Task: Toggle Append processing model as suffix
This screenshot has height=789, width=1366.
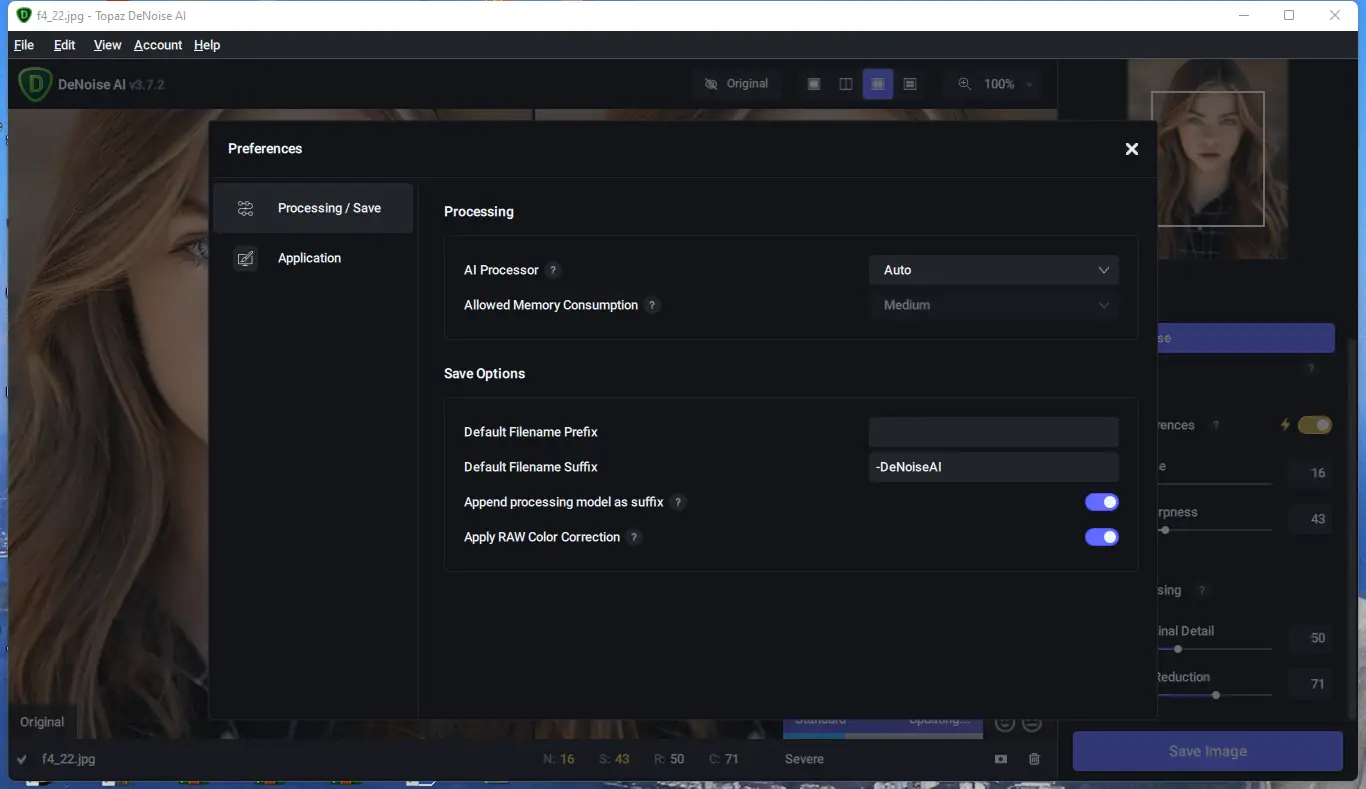Action: (1101, 502)
